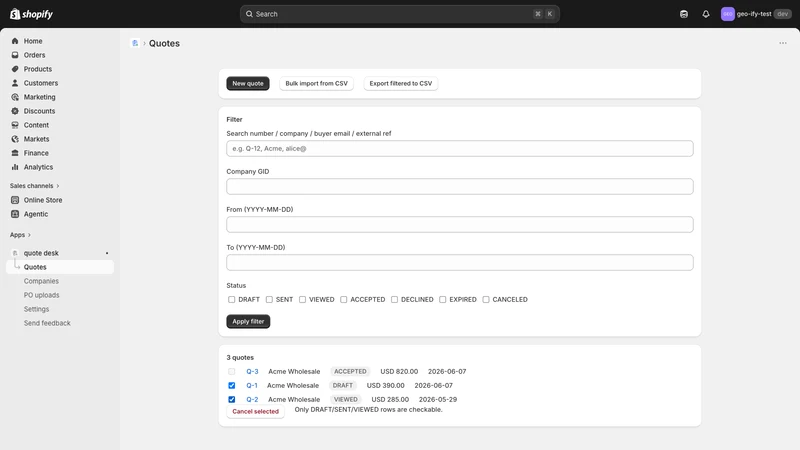Click the Apply filter button
This screenshot has width=800, height=450.
click(x=248, y=321)
